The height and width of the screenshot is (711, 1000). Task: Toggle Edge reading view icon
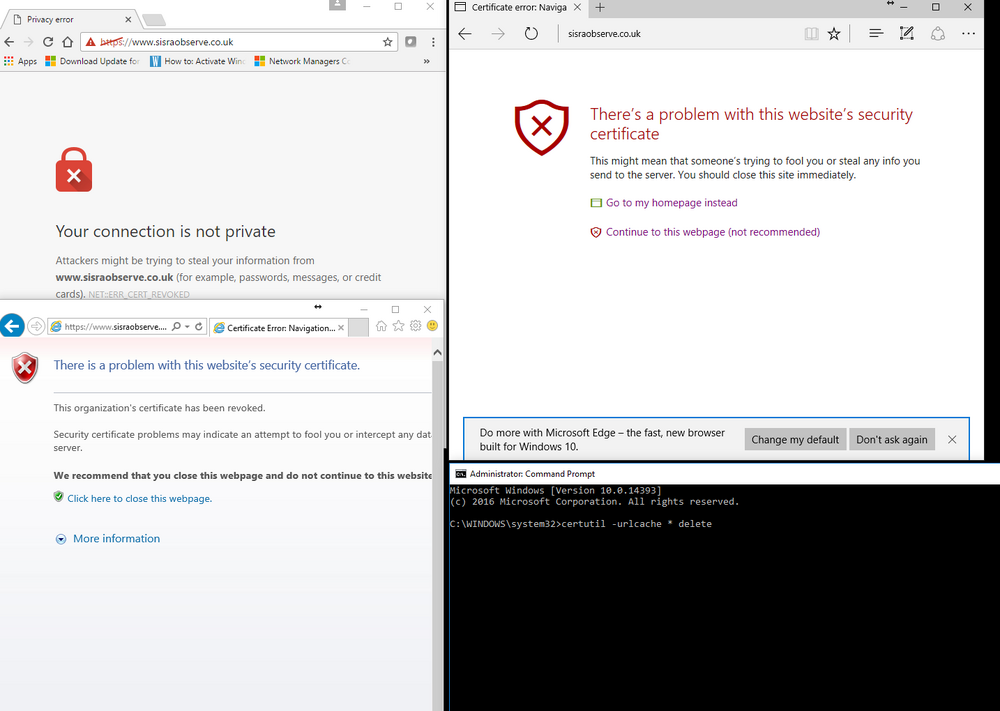[x=811, y=34]
